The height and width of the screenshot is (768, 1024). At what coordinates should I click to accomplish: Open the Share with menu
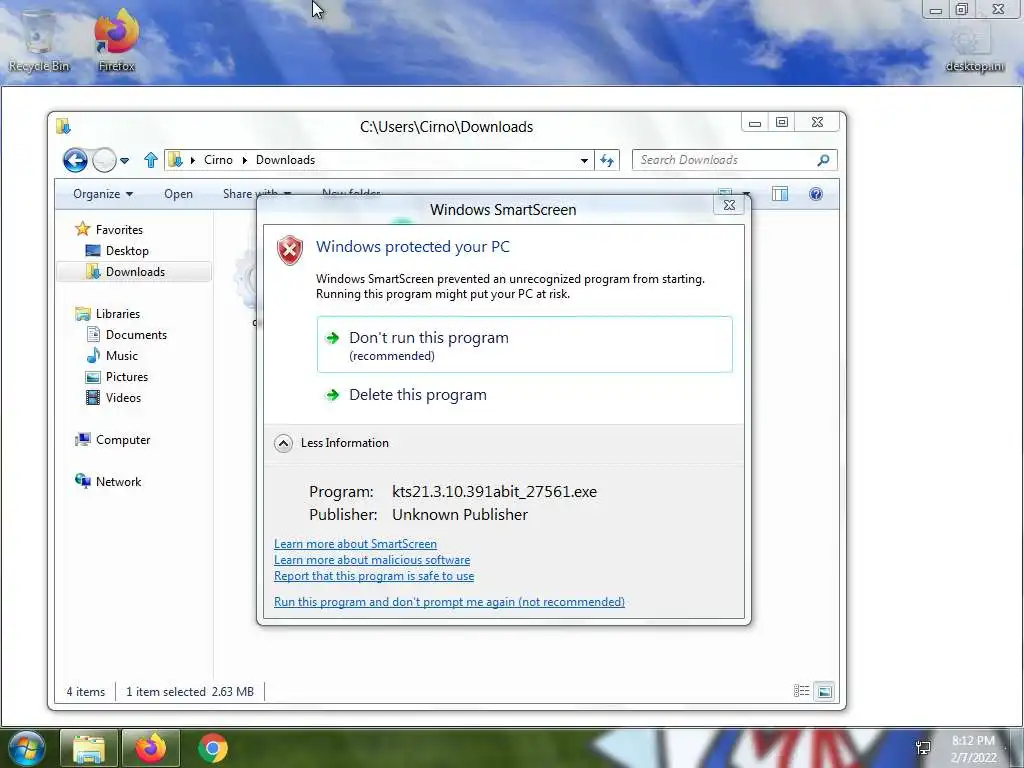pos(257,194)
